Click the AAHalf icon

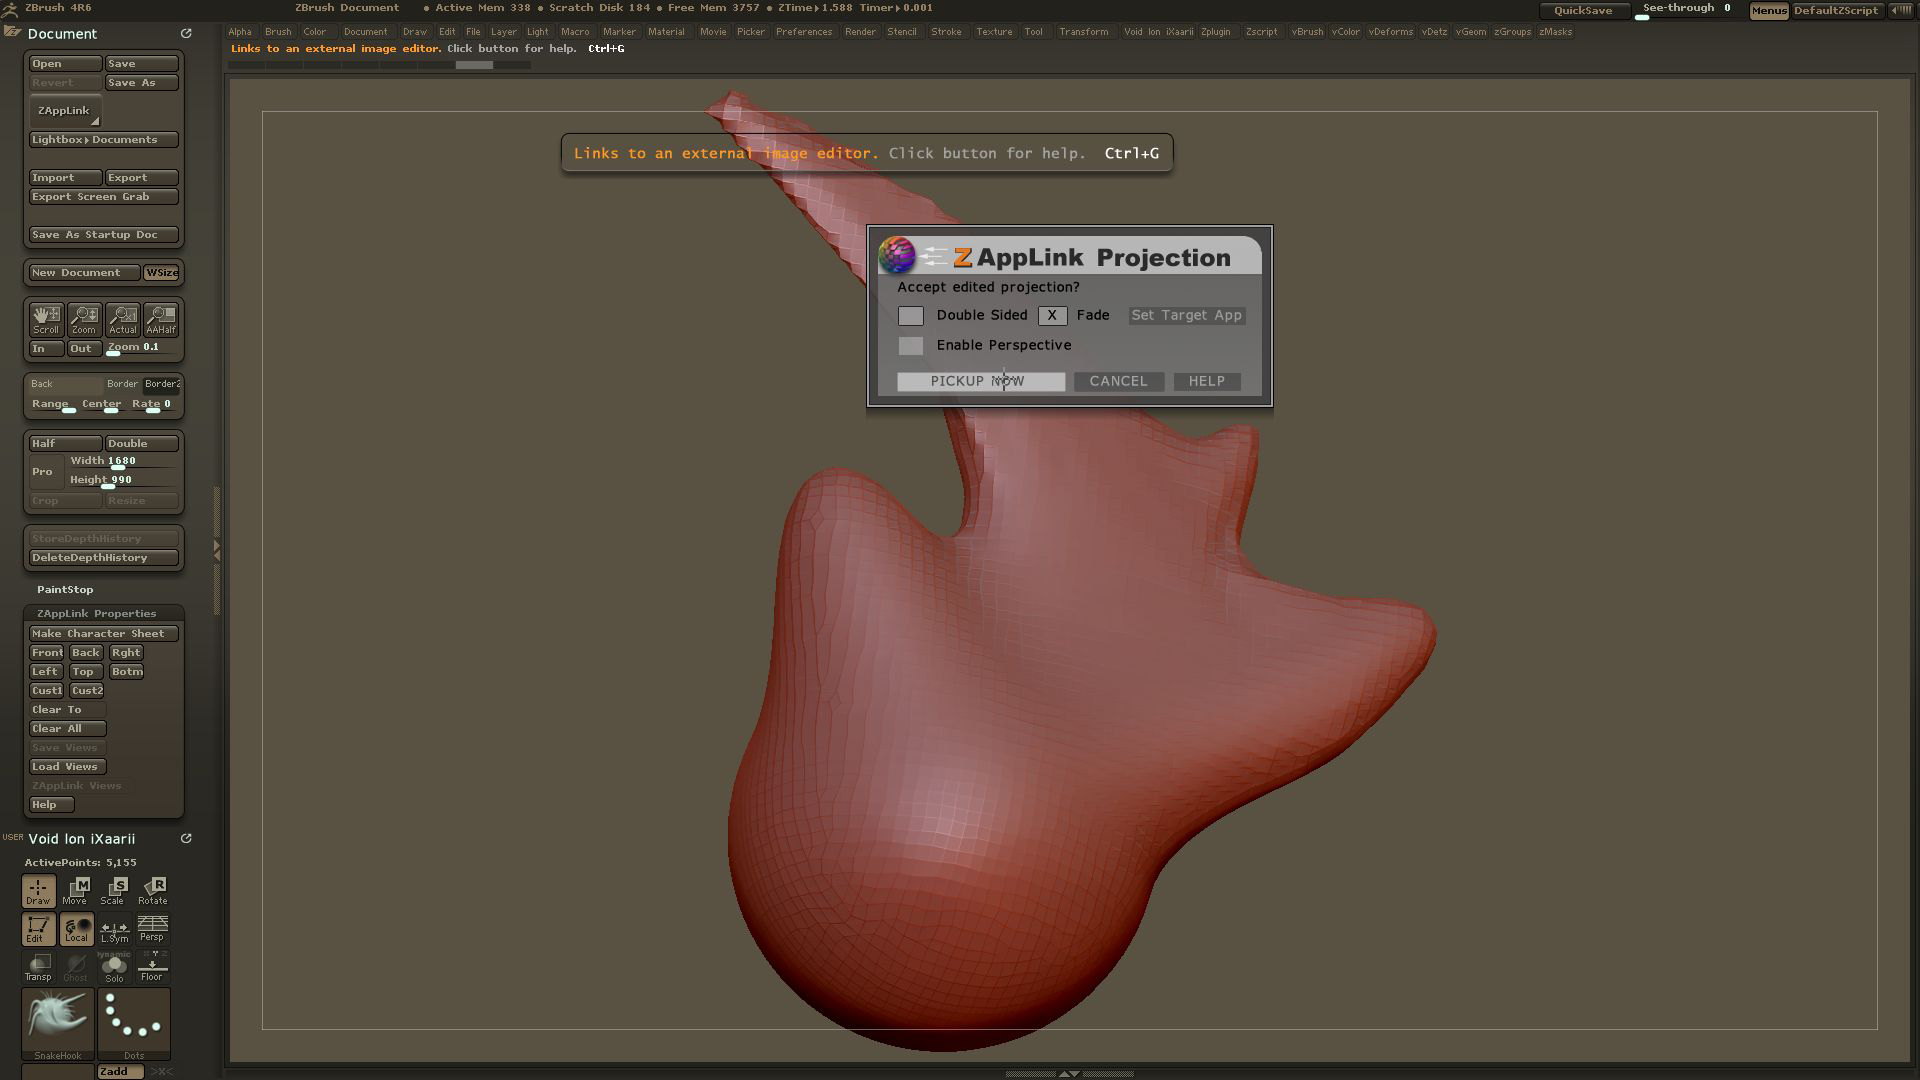point(161,320)
